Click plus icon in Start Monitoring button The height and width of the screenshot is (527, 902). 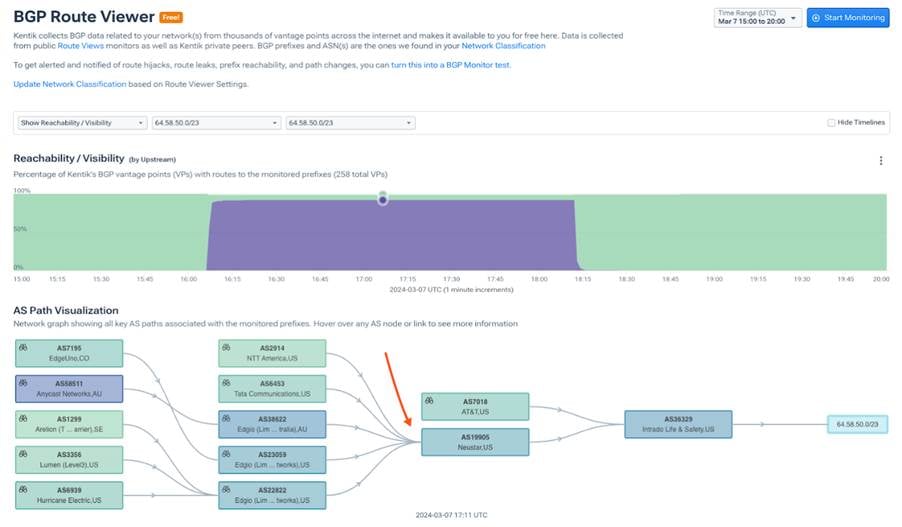coord(816,18)
